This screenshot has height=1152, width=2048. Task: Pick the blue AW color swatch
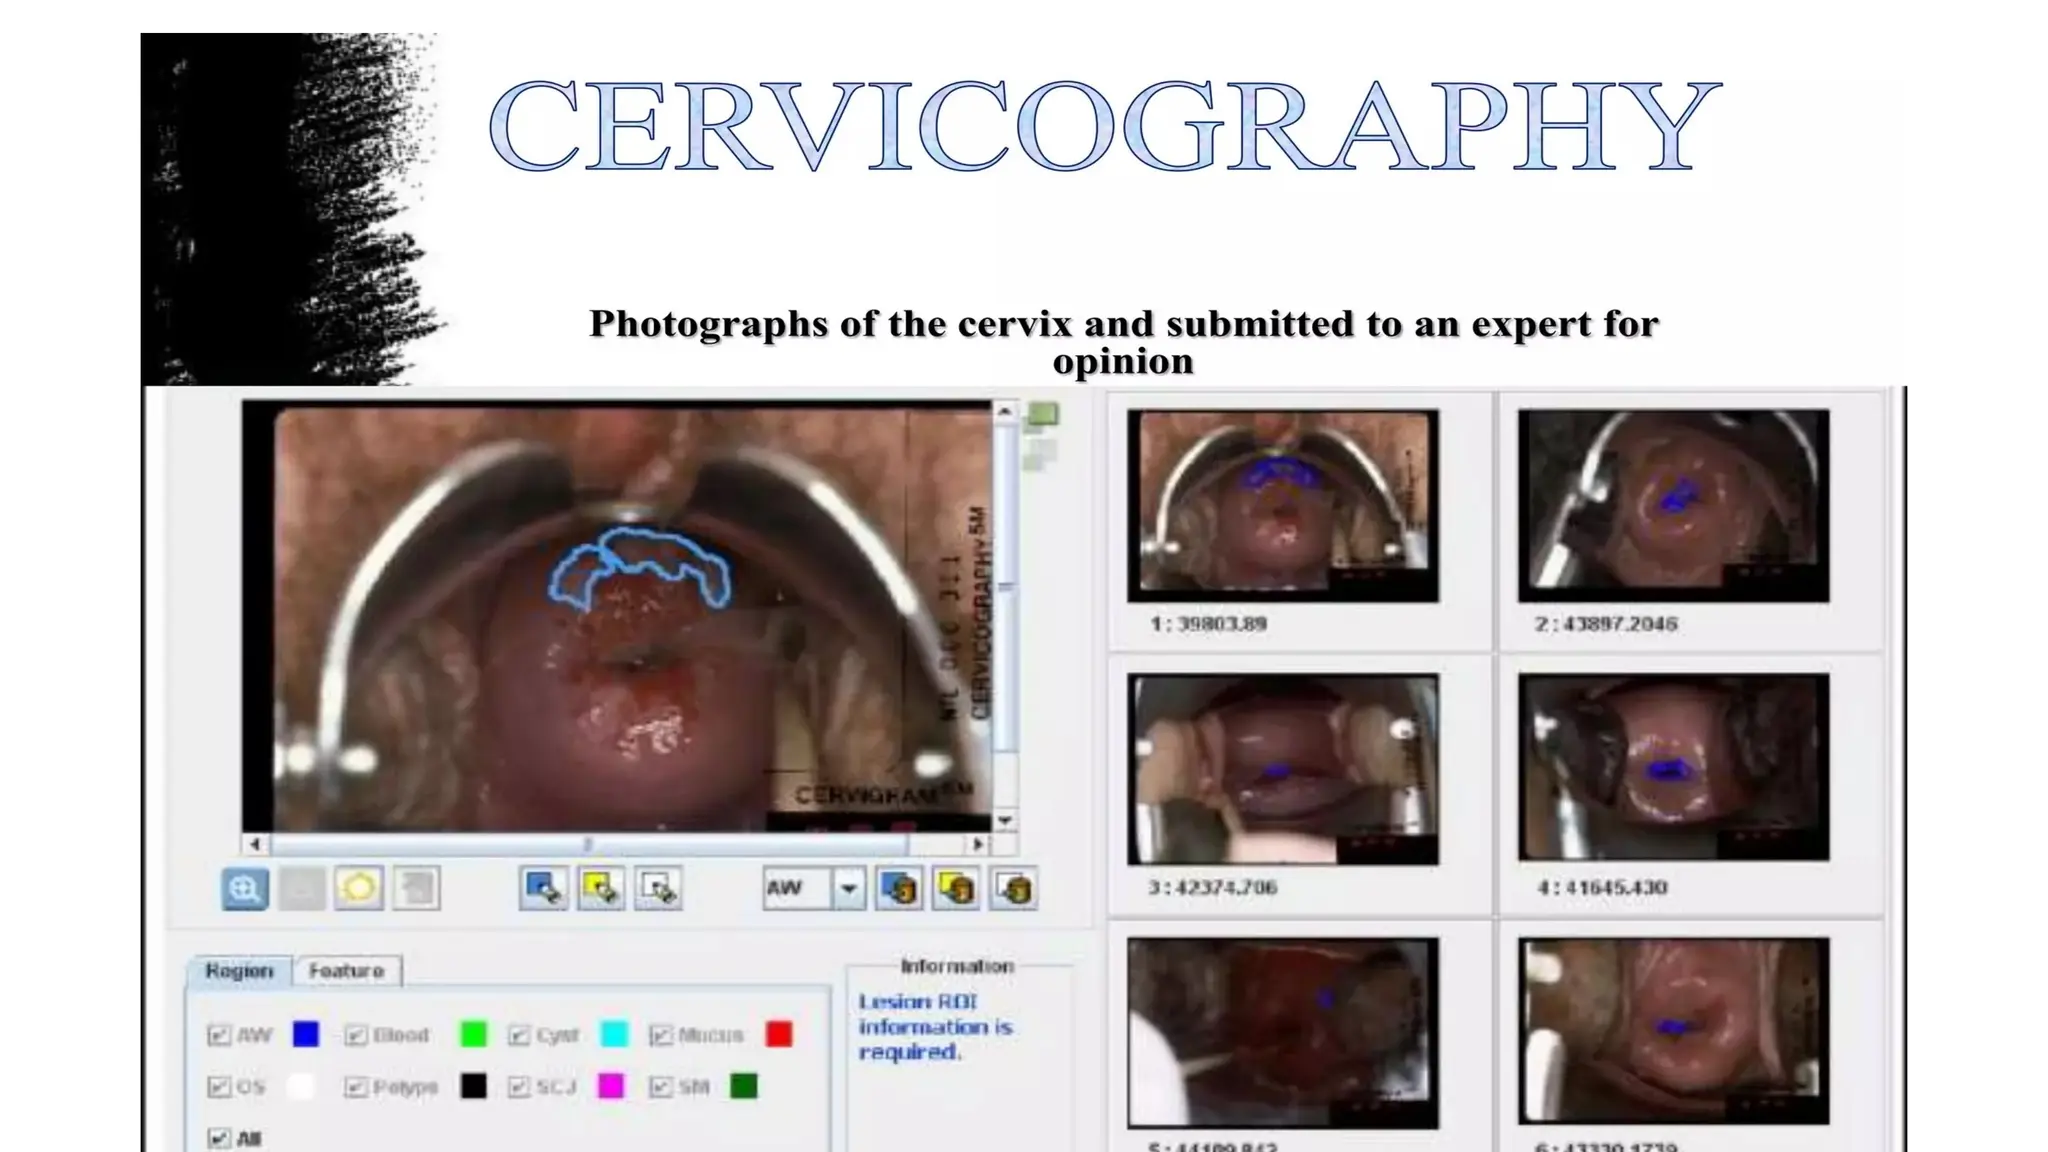pyautogui.click(x=306, y=1034)
